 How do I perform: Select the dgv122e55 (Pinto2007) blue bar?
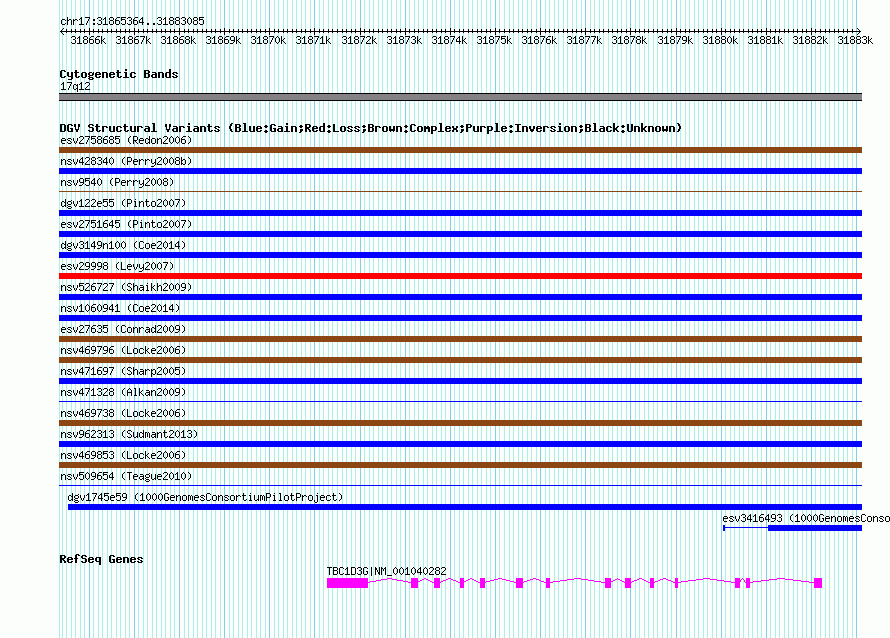point(460,213)
